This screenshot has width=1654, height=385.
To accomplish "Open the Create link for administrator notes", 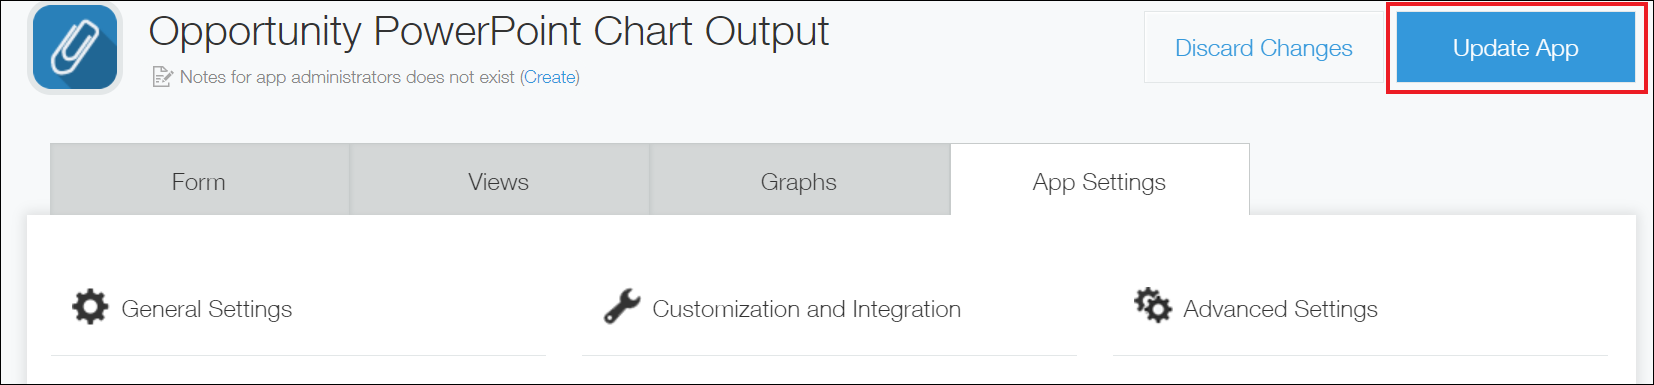I will 550,77.
